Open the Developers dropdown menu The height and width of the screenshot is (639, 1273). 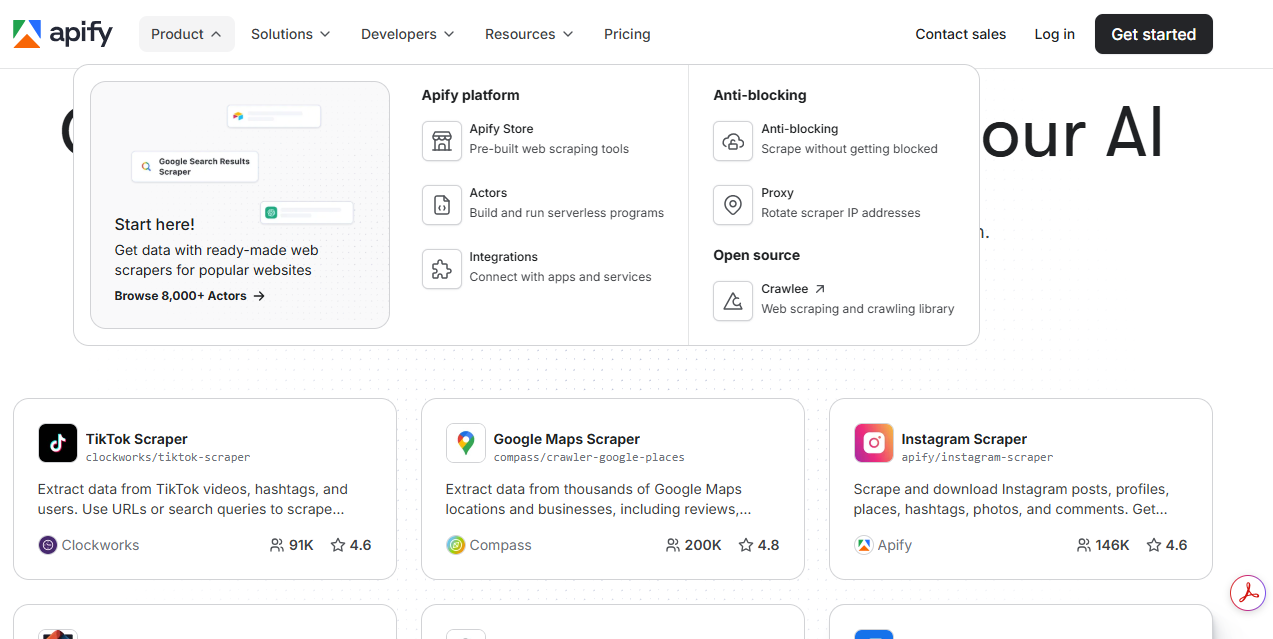point(407,34)
